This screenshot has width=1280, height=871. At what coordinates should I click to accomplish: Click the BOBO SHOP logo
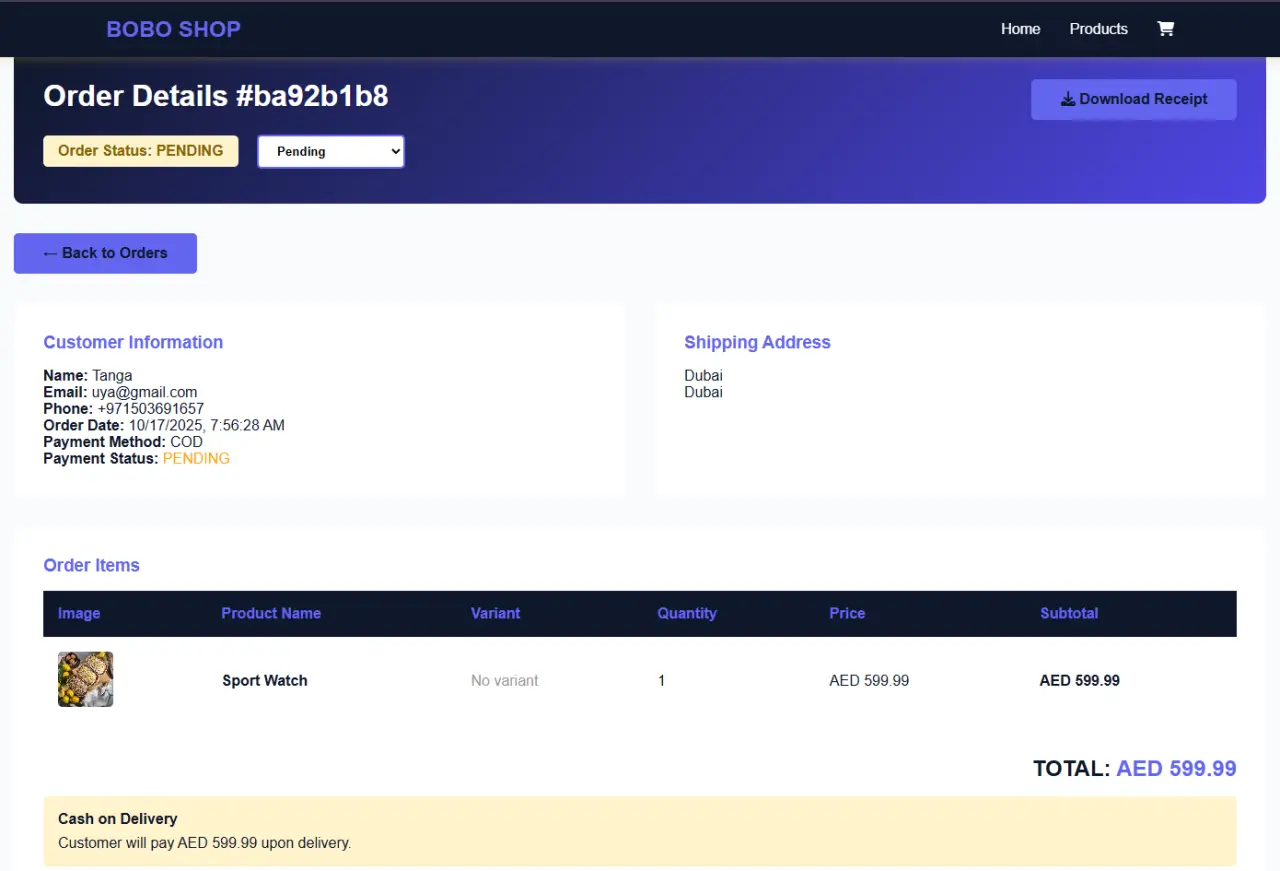[x=173, y=29]
